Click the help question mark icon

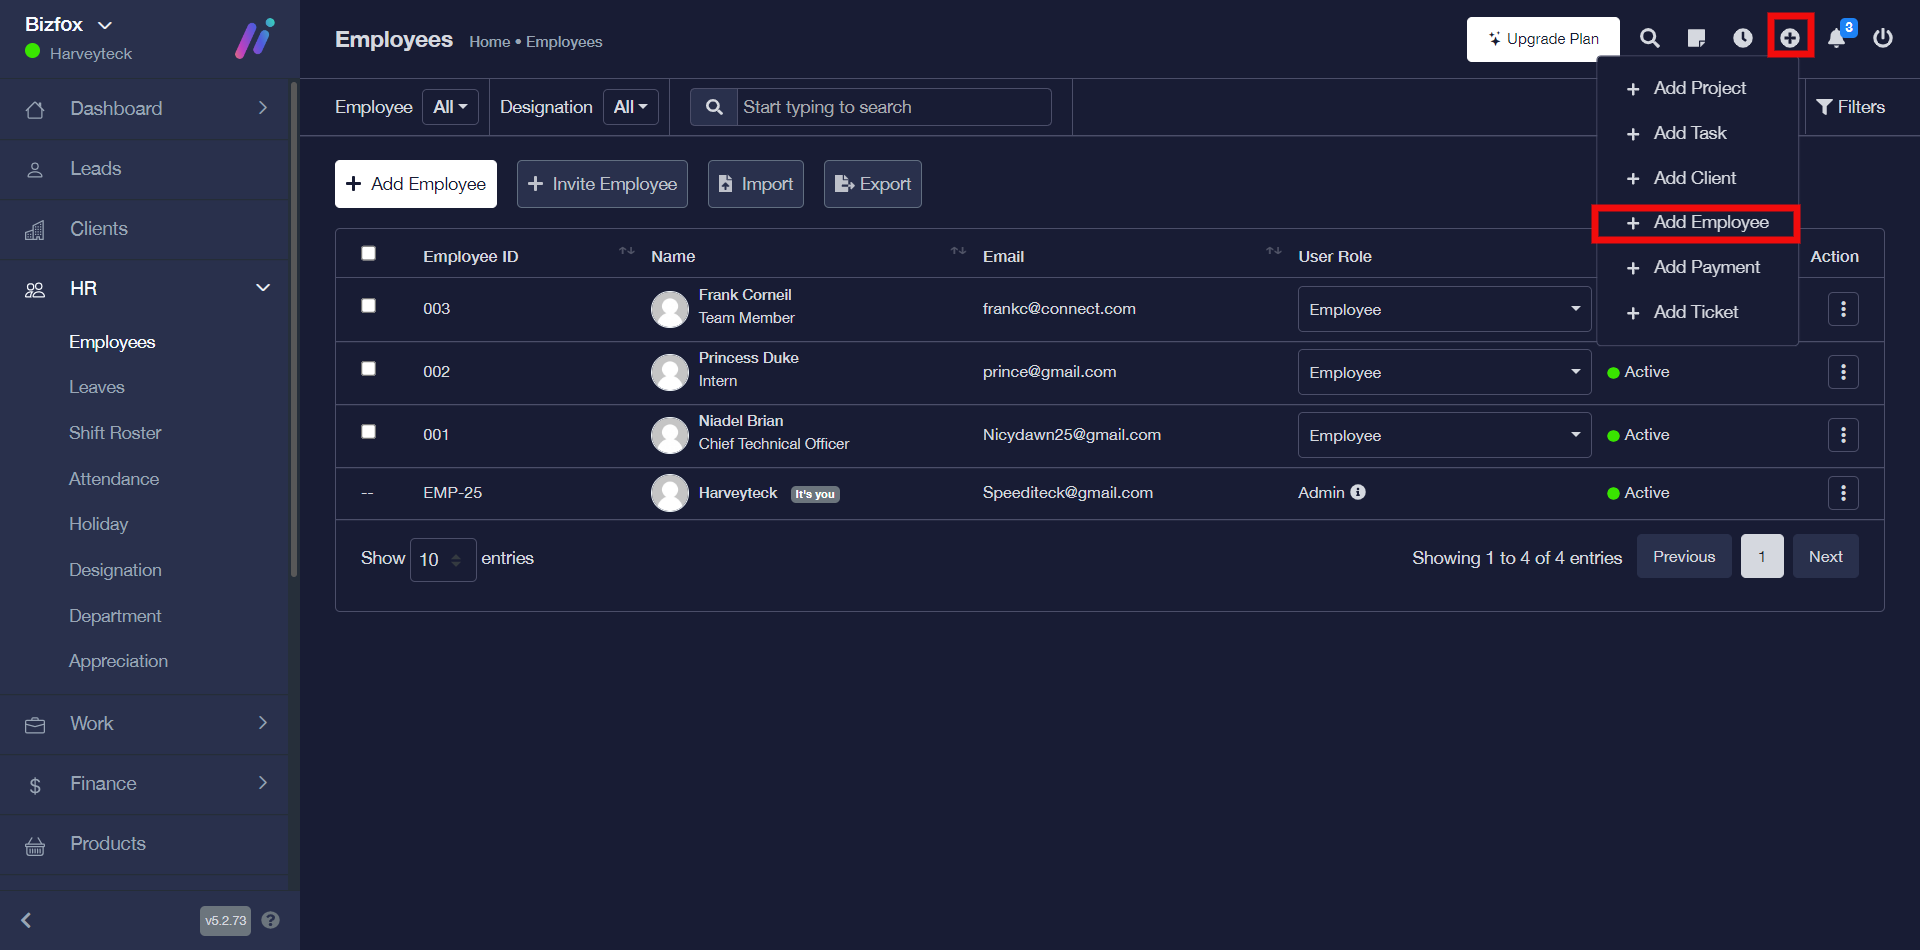[270, 920]
